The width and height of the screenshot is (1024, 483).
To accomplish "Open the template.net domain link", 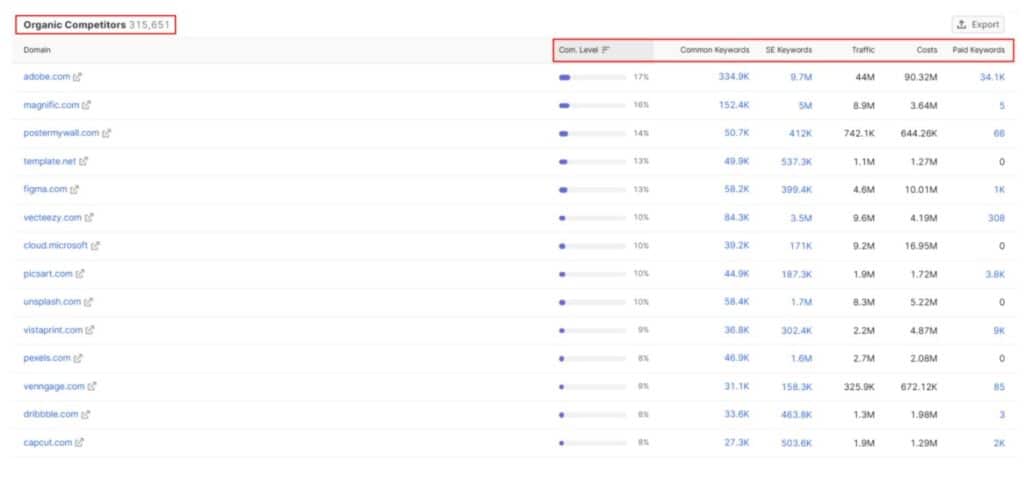I will (x=50, y=161).
